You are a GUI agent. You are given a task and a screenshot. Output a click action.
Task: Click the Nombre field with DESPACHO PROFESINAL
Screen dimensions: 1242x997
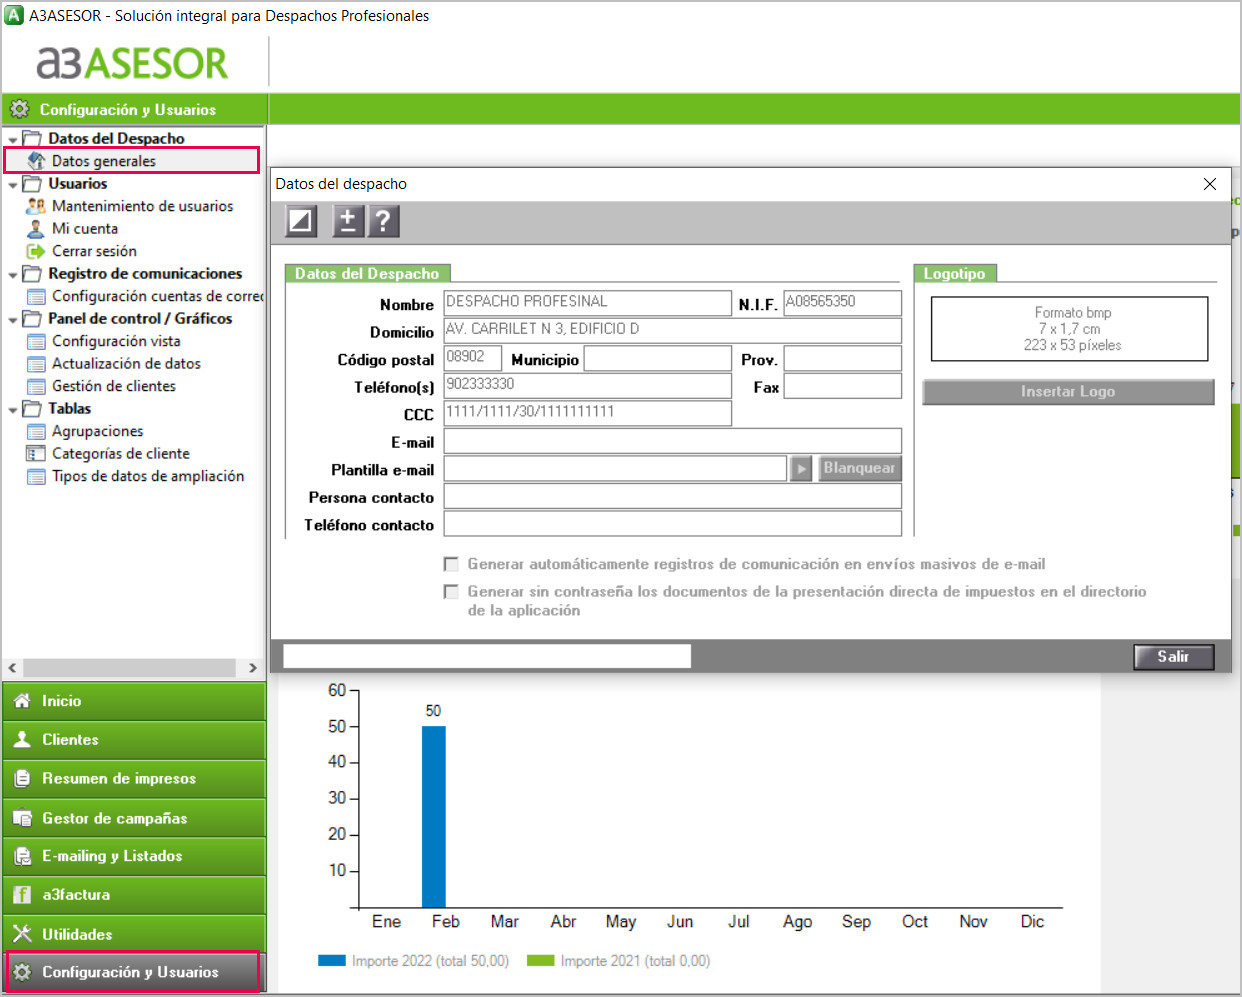(x=588, y=303)
